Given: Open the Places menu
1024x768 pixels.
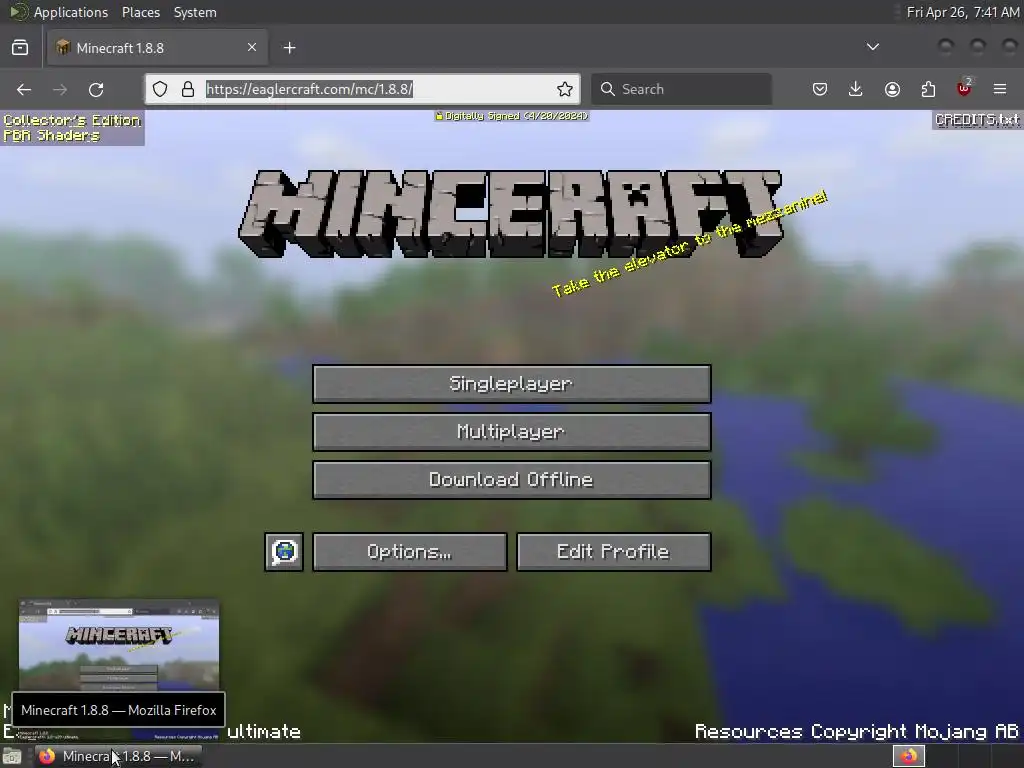Looking at the screenshot, I should [x=141, y=12].
